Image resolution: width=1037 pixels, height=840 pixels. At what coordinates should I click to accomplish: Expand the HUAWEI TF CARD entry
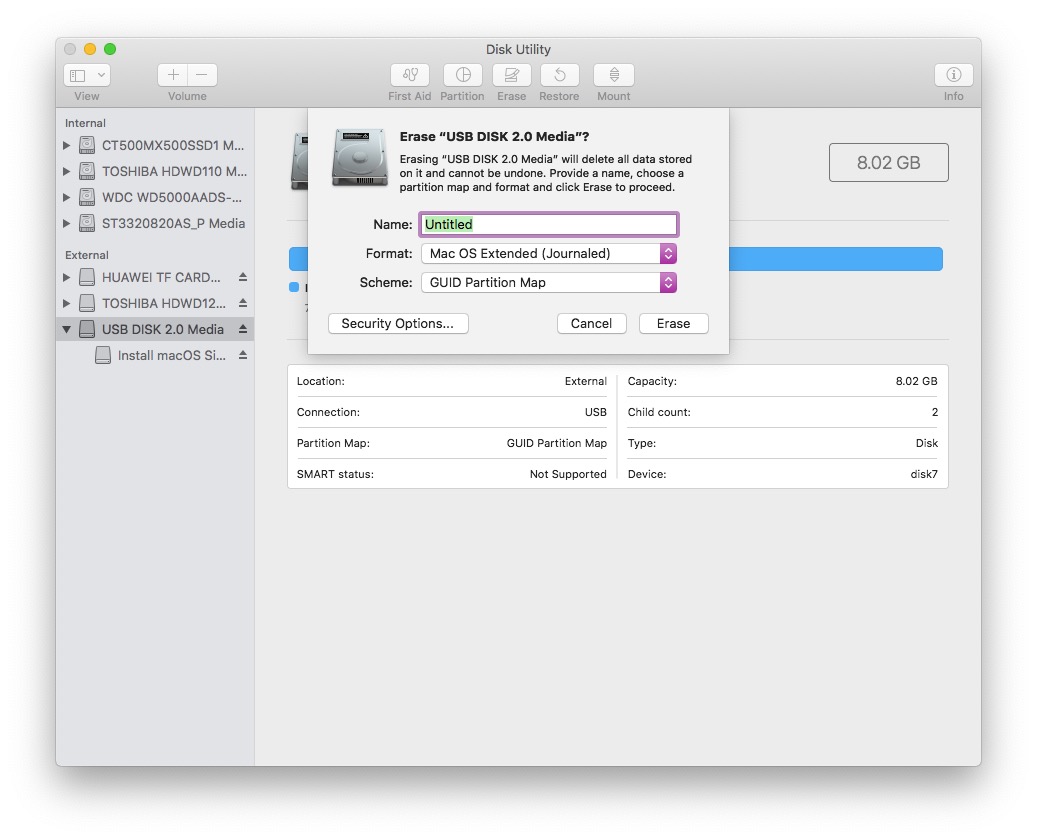tap(66, 276)
